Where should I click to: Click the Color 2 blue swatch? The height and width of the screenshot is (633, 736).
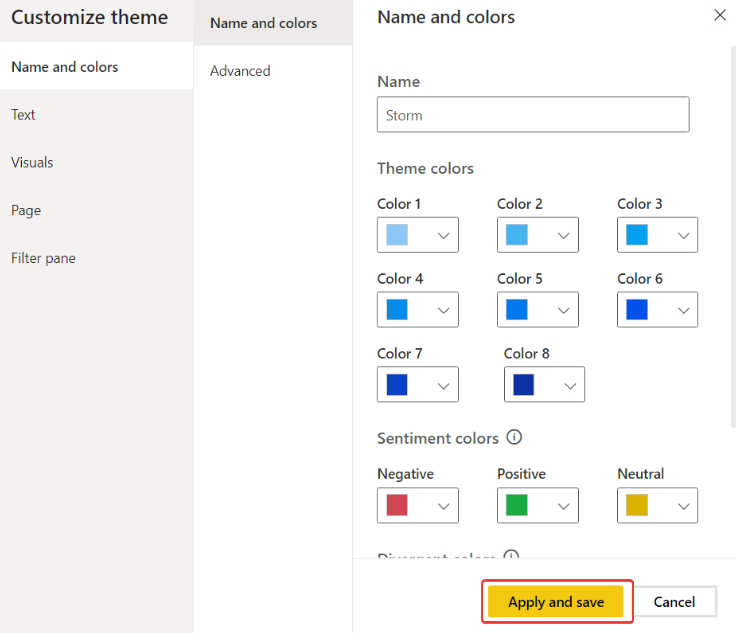(x=517, y=235)
